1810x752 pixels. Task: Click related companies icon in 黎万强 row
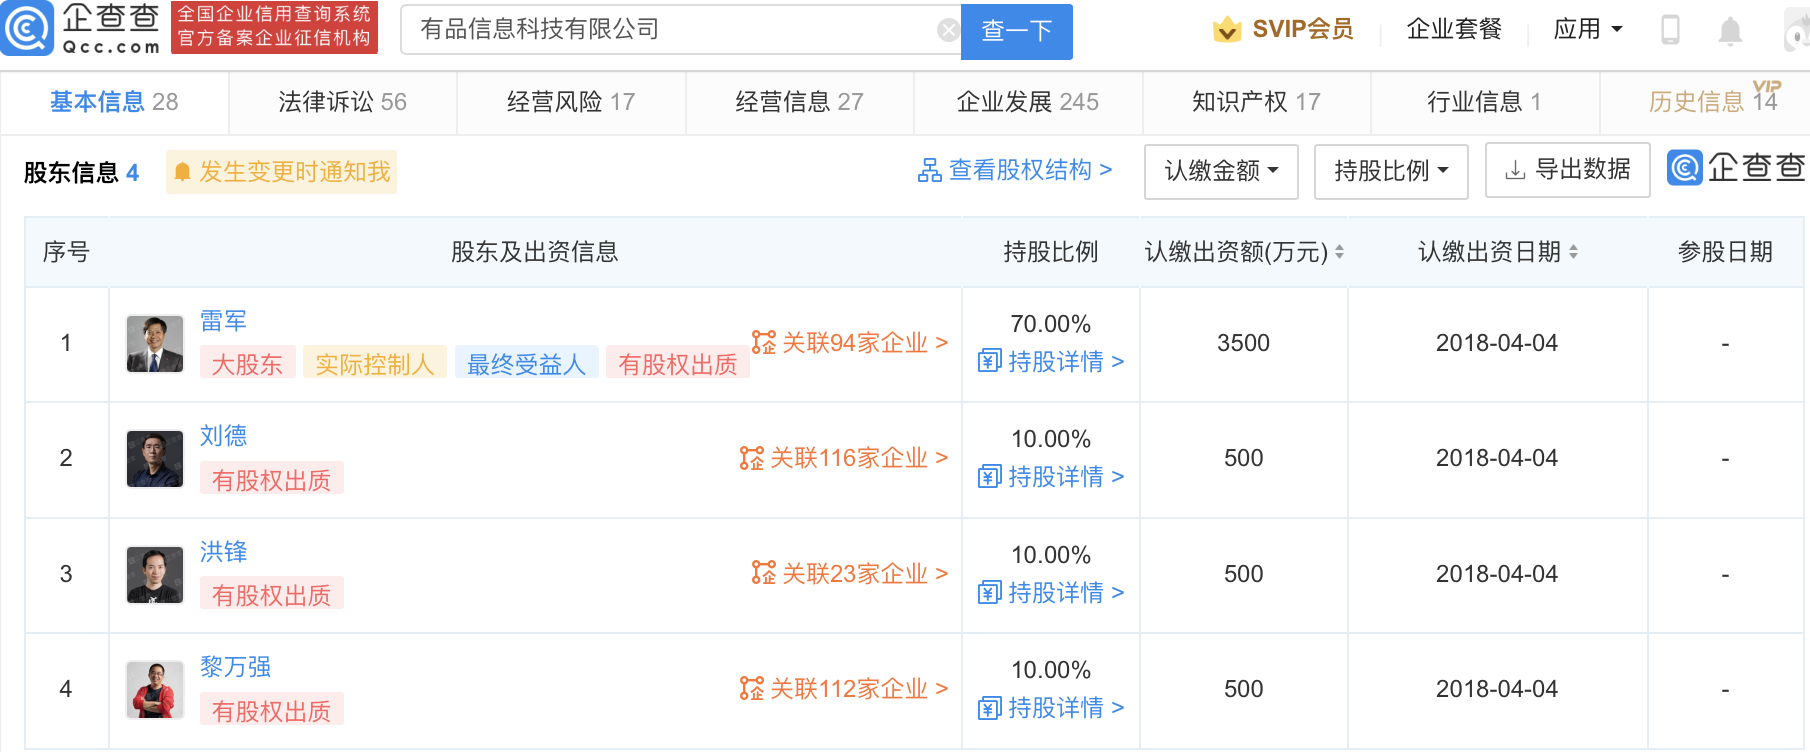click(752, 689)
